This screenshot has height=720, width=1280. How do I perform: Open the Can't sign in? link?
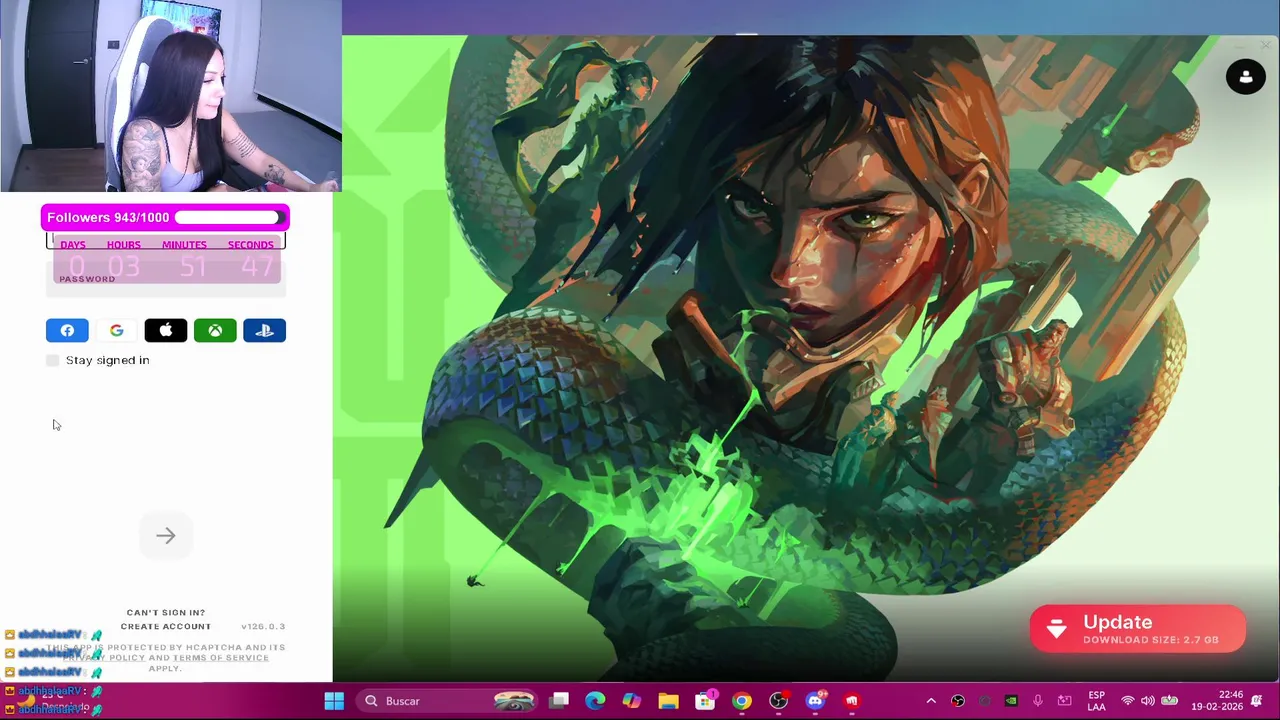click(166, 612)
